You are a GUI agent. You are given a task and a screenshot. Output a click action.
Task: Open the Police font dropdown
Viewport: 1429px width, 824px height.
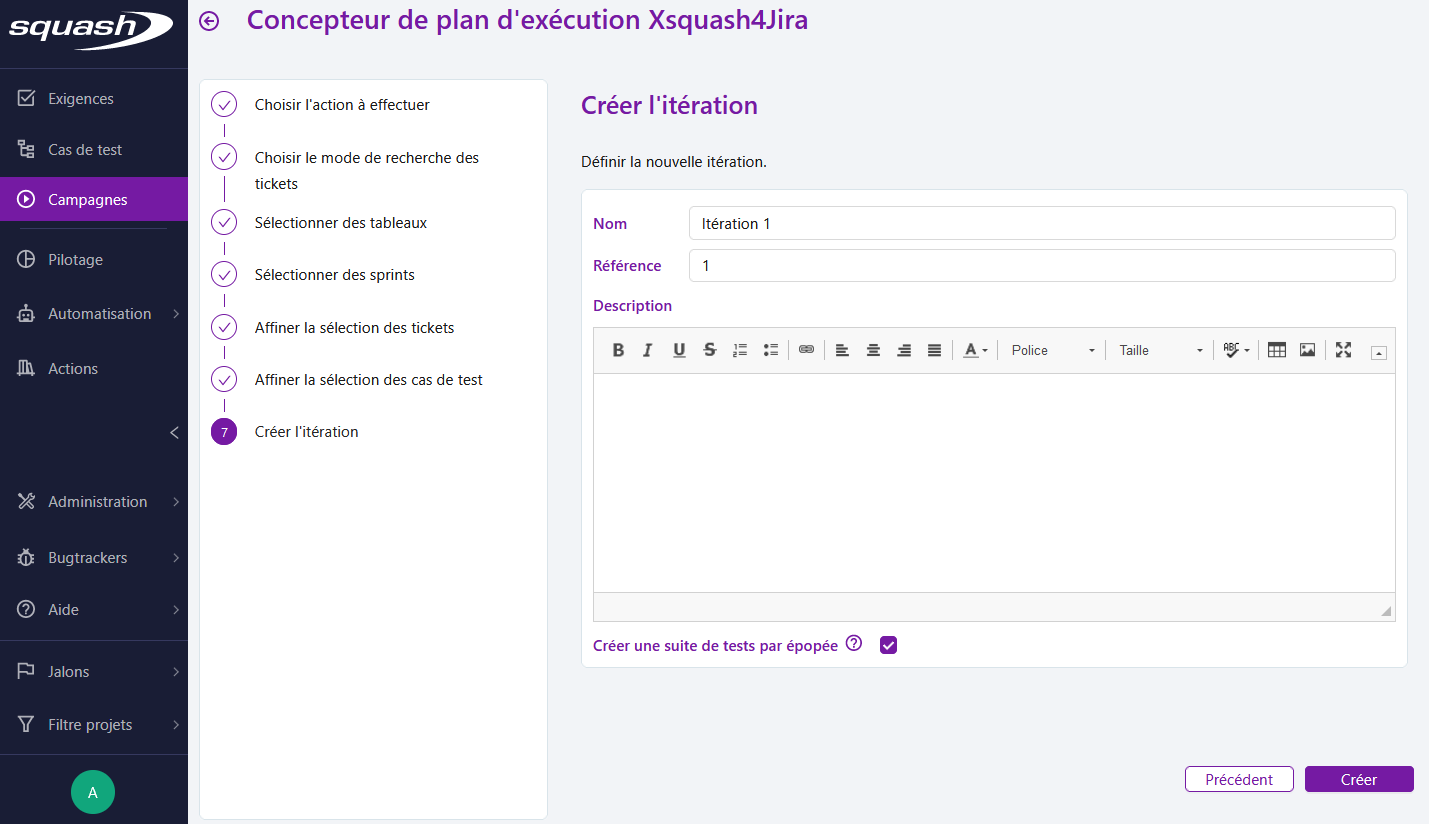(x=1053, y=350)
